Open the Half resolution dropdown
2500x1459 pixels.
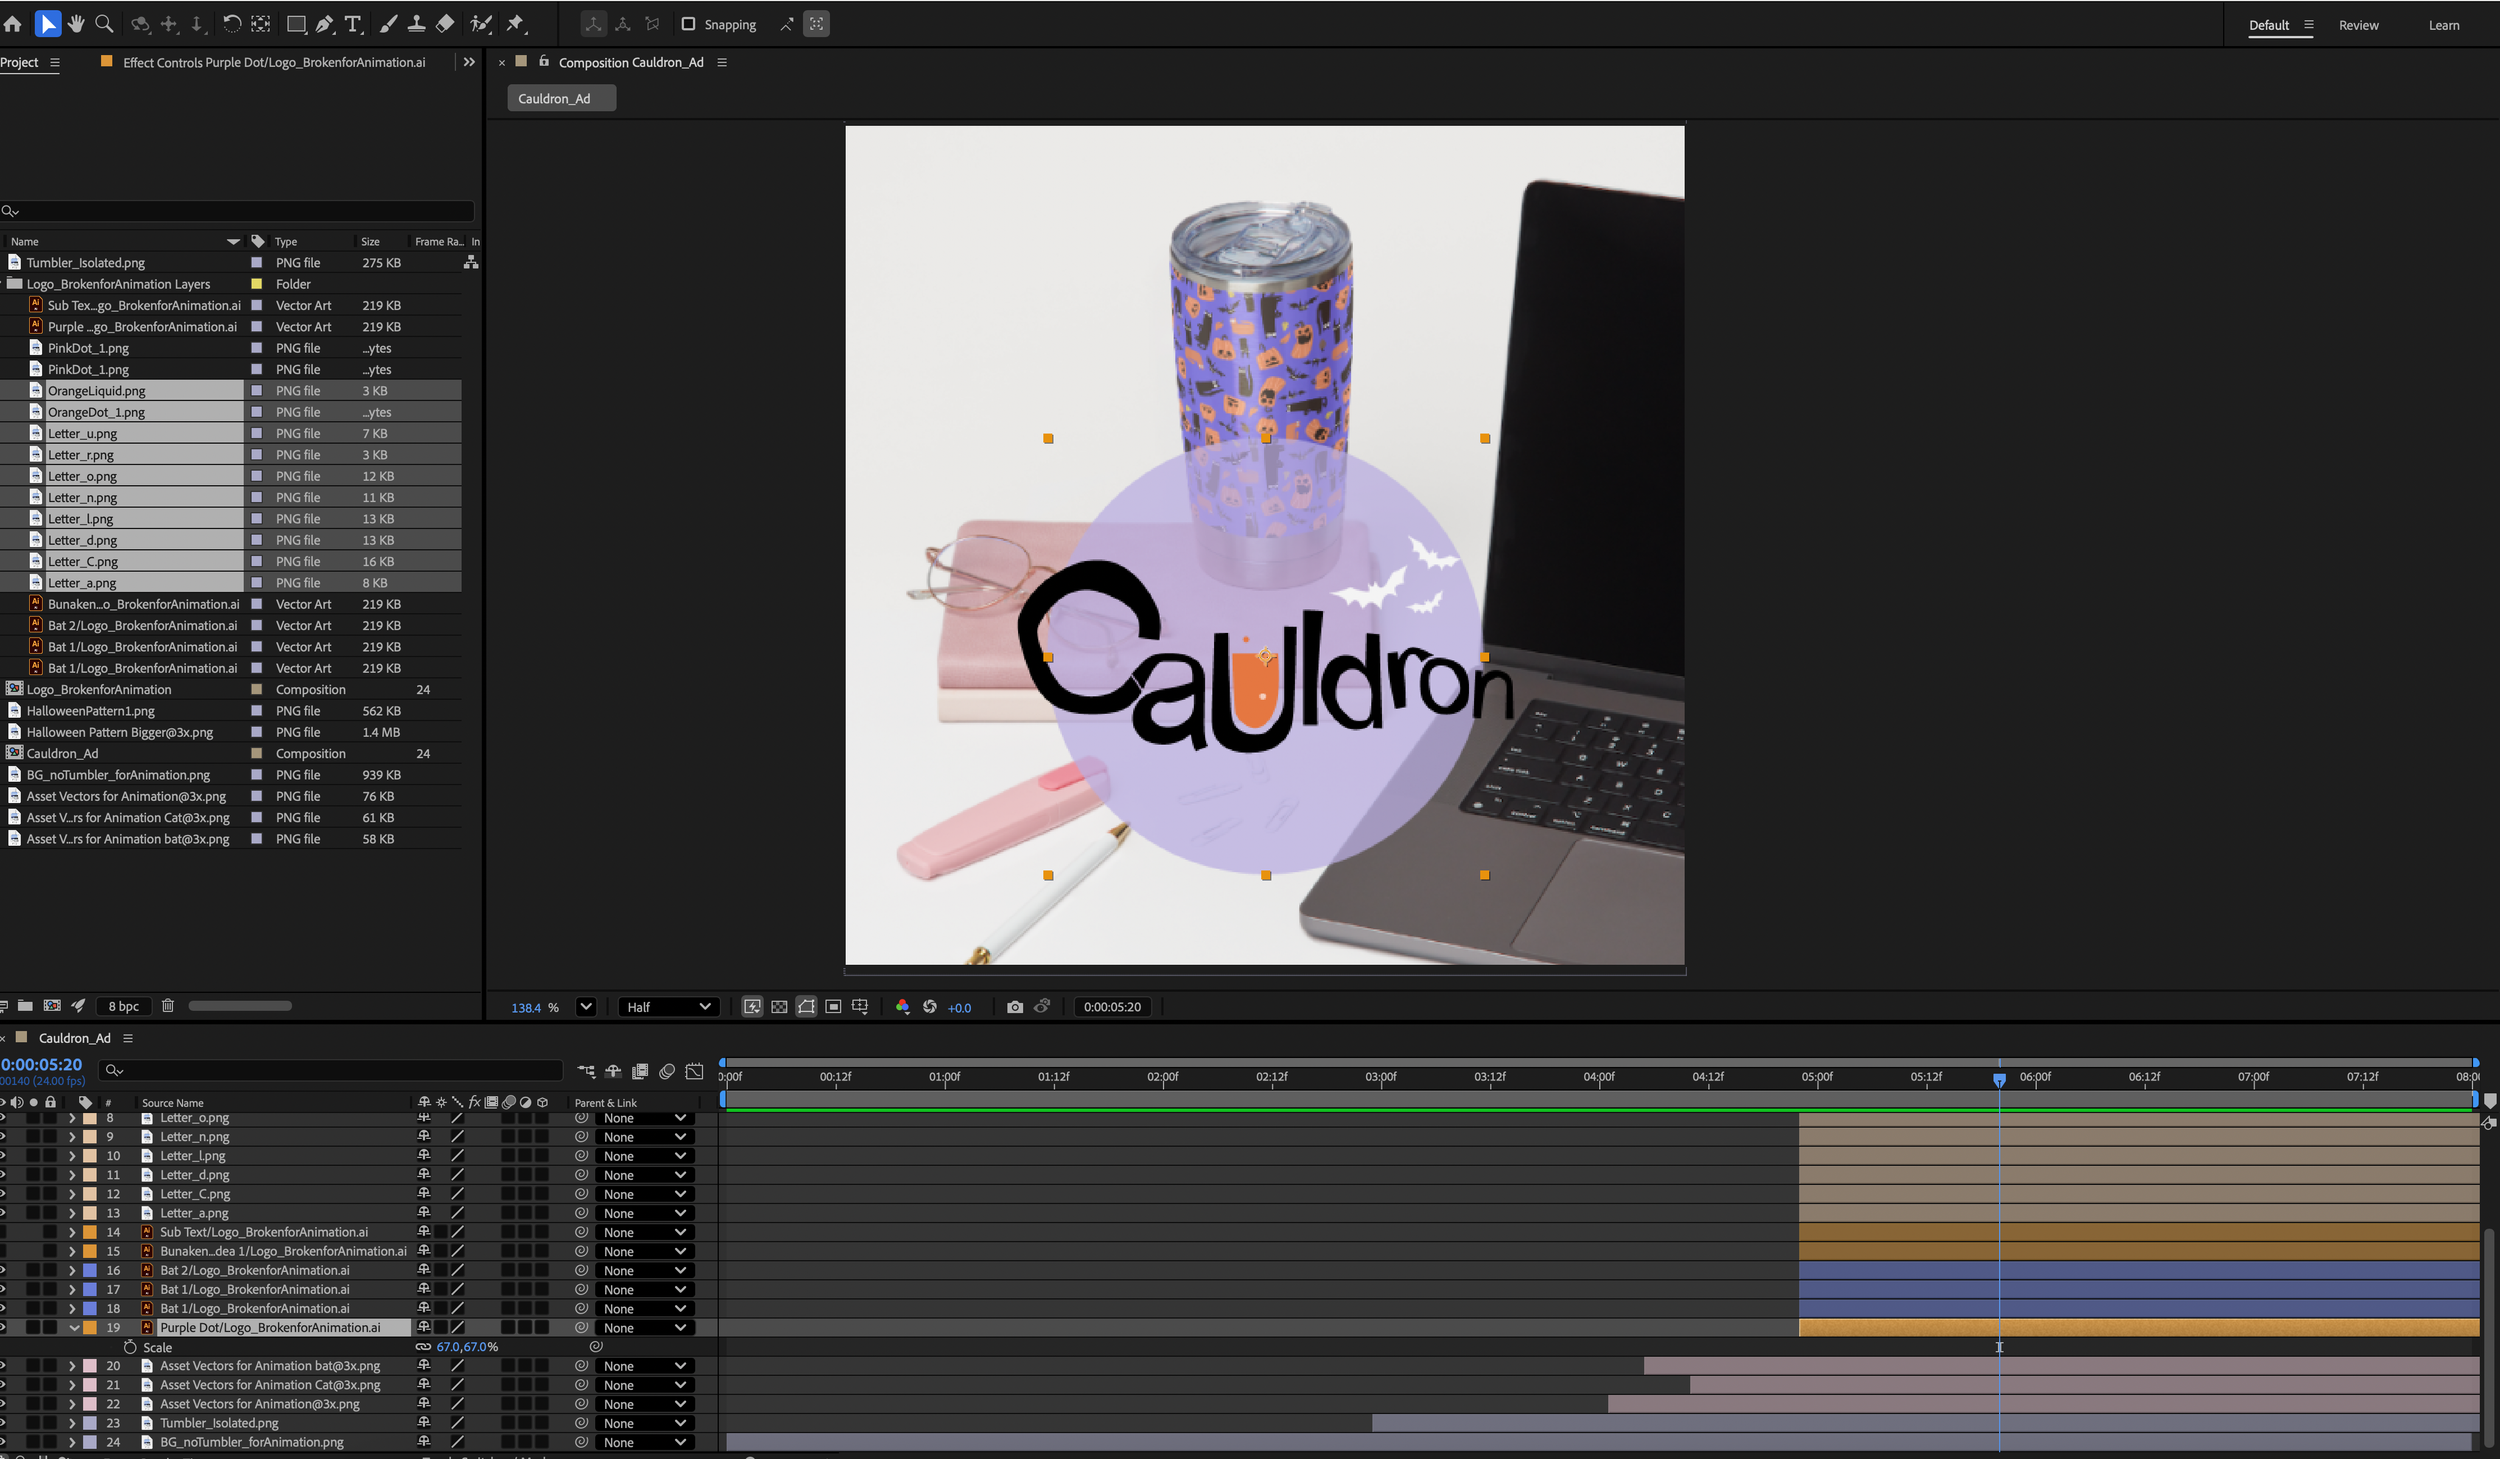[667, 1007]
